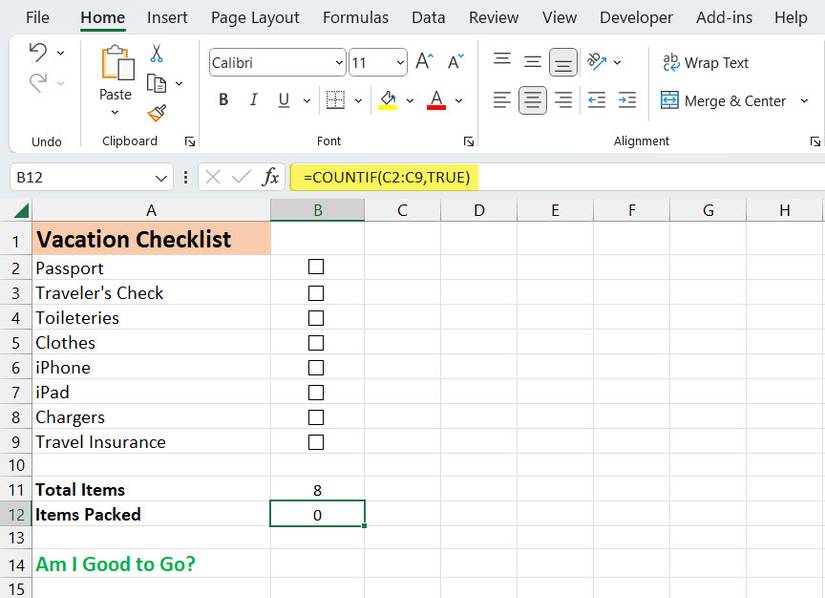This screenshot has height=598, width=825.
Task: Expand the Merge & Center dropdown arrow
Action: (x=804, y=100)
